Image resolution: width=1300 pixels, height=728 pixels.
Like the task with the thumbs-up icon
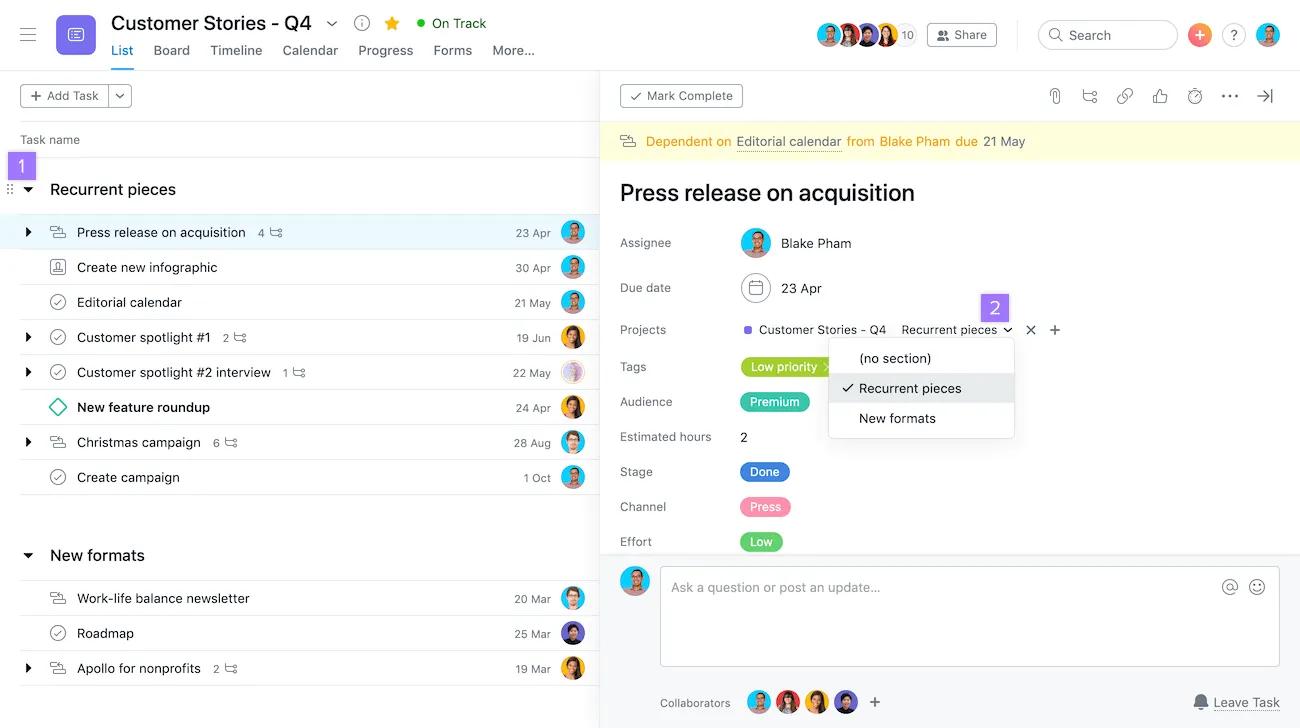[x=1159, y=95]
